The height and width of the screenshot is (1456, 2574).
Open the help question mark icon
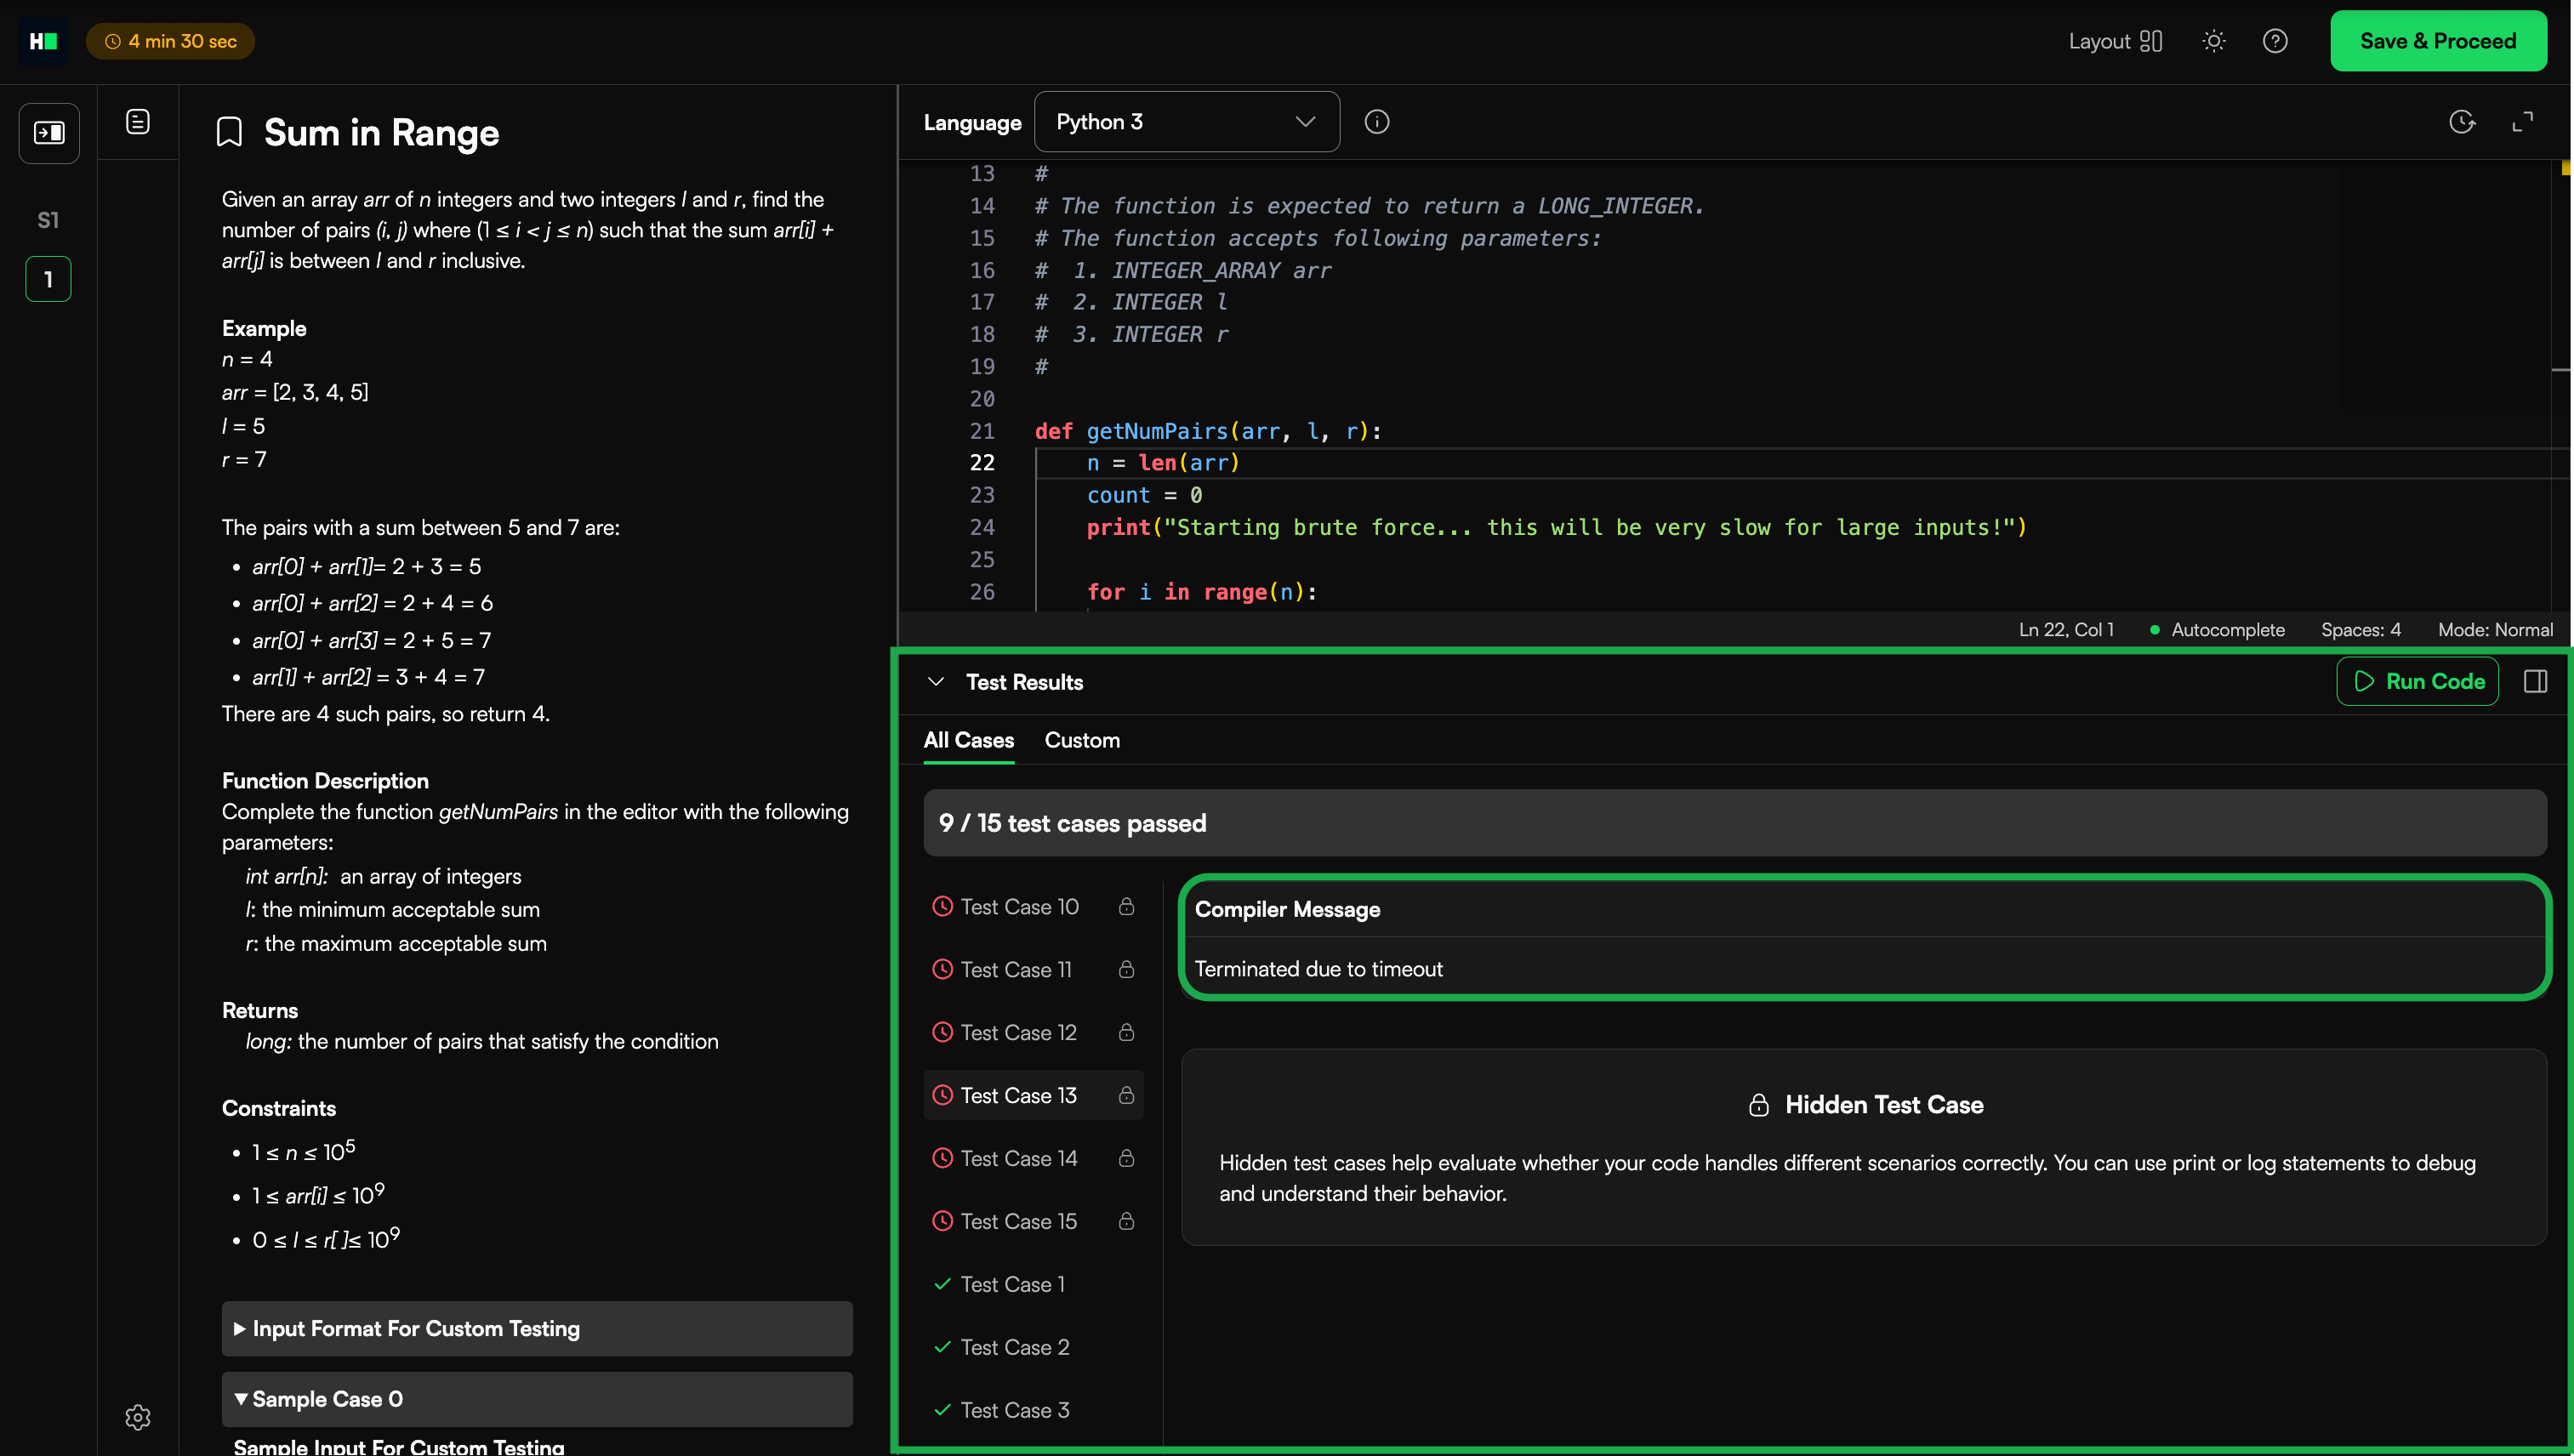tap(2275, 41)
